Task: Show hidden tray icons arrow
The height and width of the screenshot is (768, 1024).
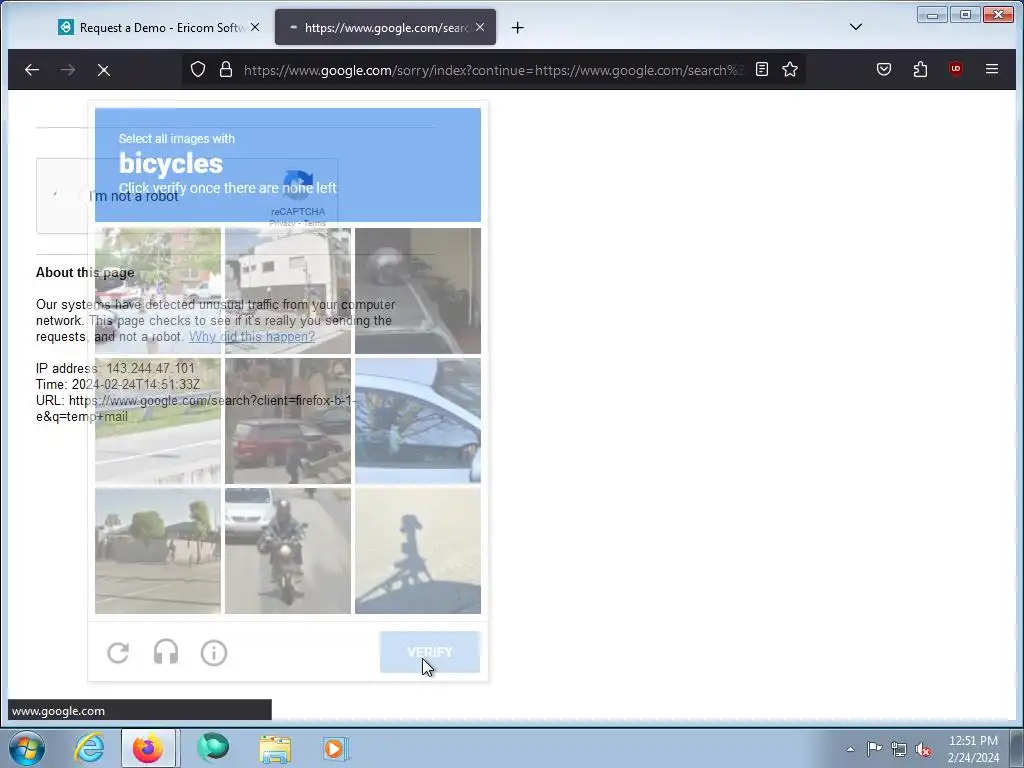Action: pos(850,749)
